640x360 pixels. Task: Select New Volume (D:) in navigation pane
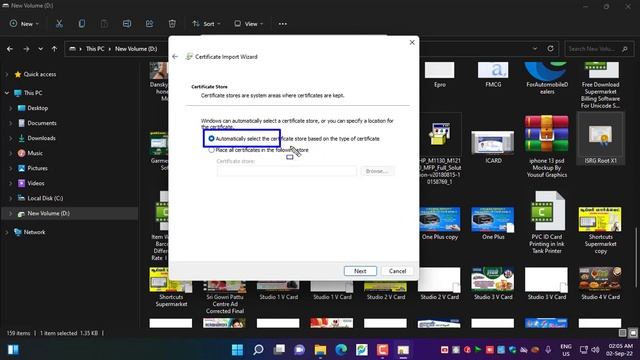48,213
